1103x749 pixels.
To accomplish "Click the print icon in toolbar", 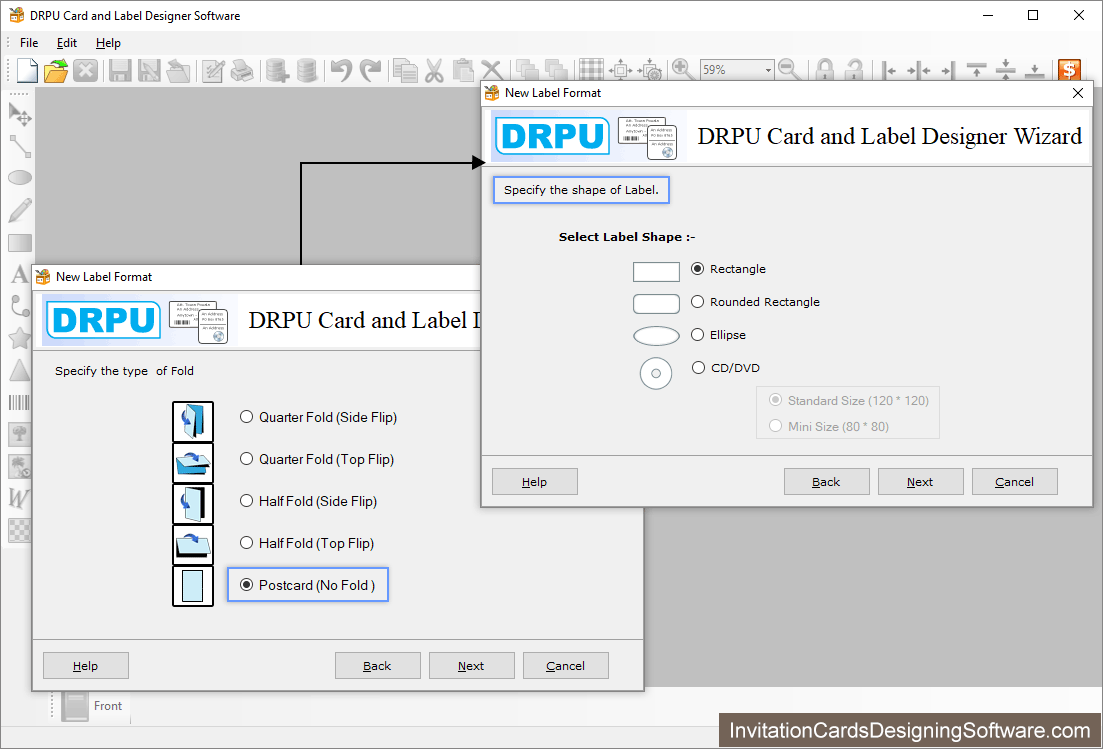I will tap(242, 70).
